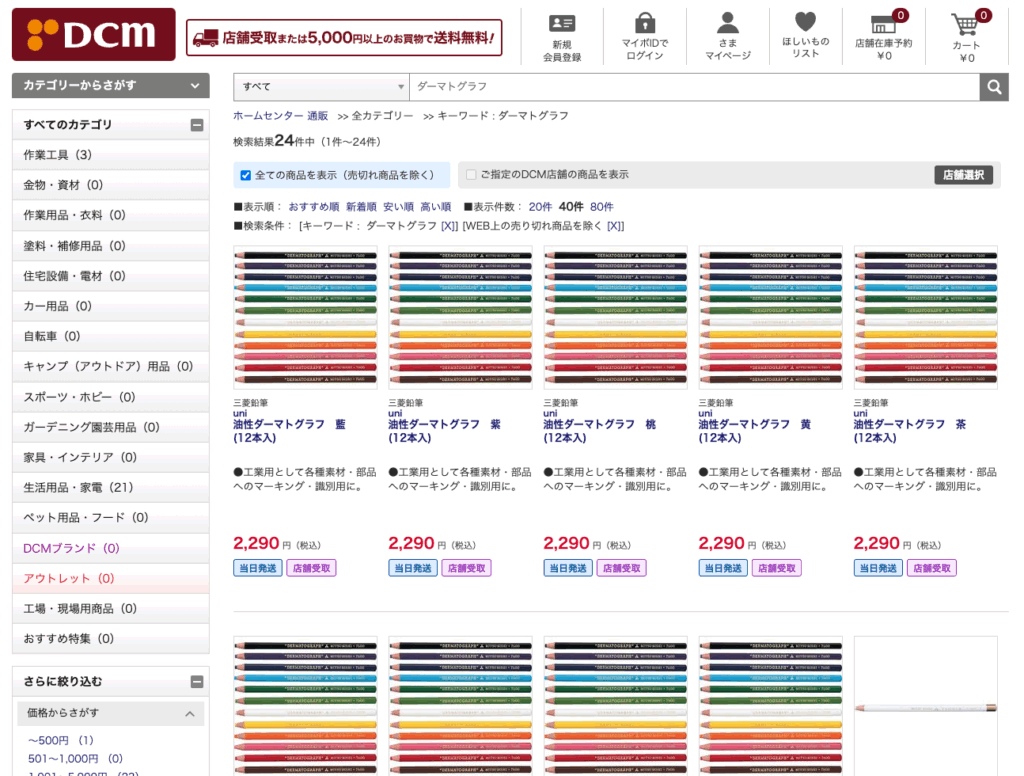Screen dimensions: 1024x776
Task: Click free shipping truck banner
Action: 344,38
